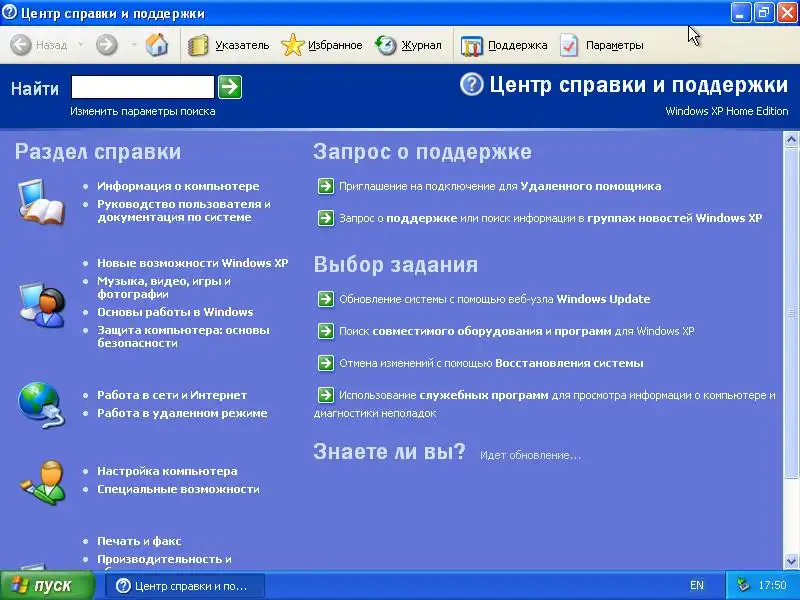Open the Журнал history clock icon

(386, 45)
